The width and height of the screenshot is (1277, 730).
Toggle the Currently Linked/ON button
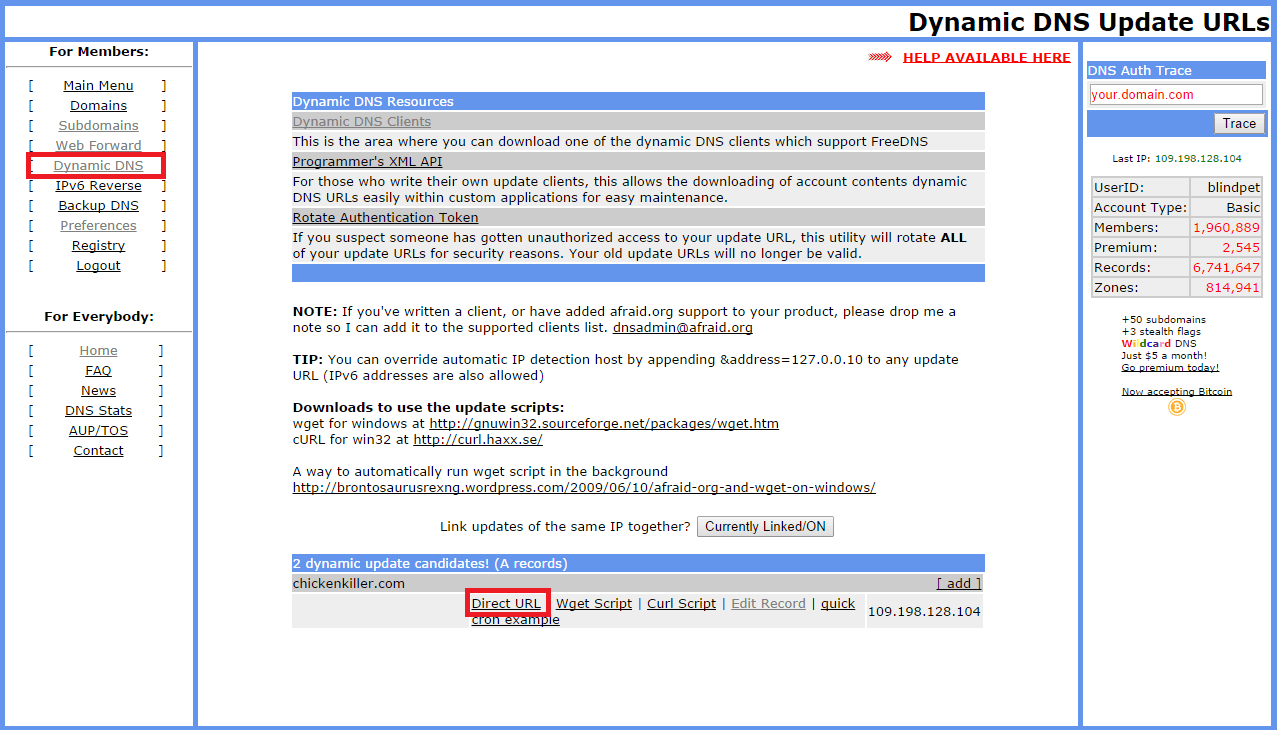point(765,526)
